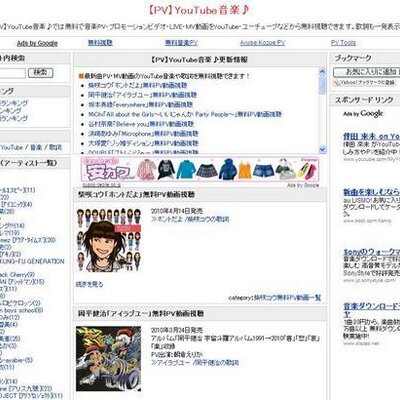Screen dimensions: 400x400
Task: Click the Ads by Google label under banner
Action: 303,185
